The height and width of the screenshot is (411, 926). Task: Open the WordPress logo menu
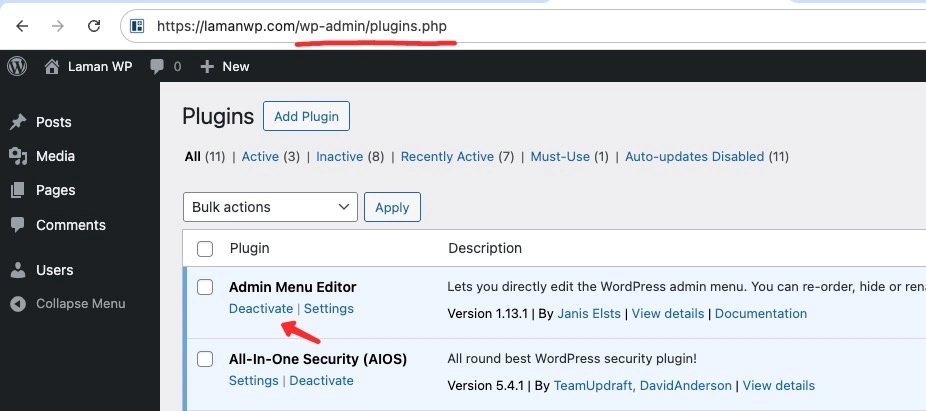pos(17,66)
